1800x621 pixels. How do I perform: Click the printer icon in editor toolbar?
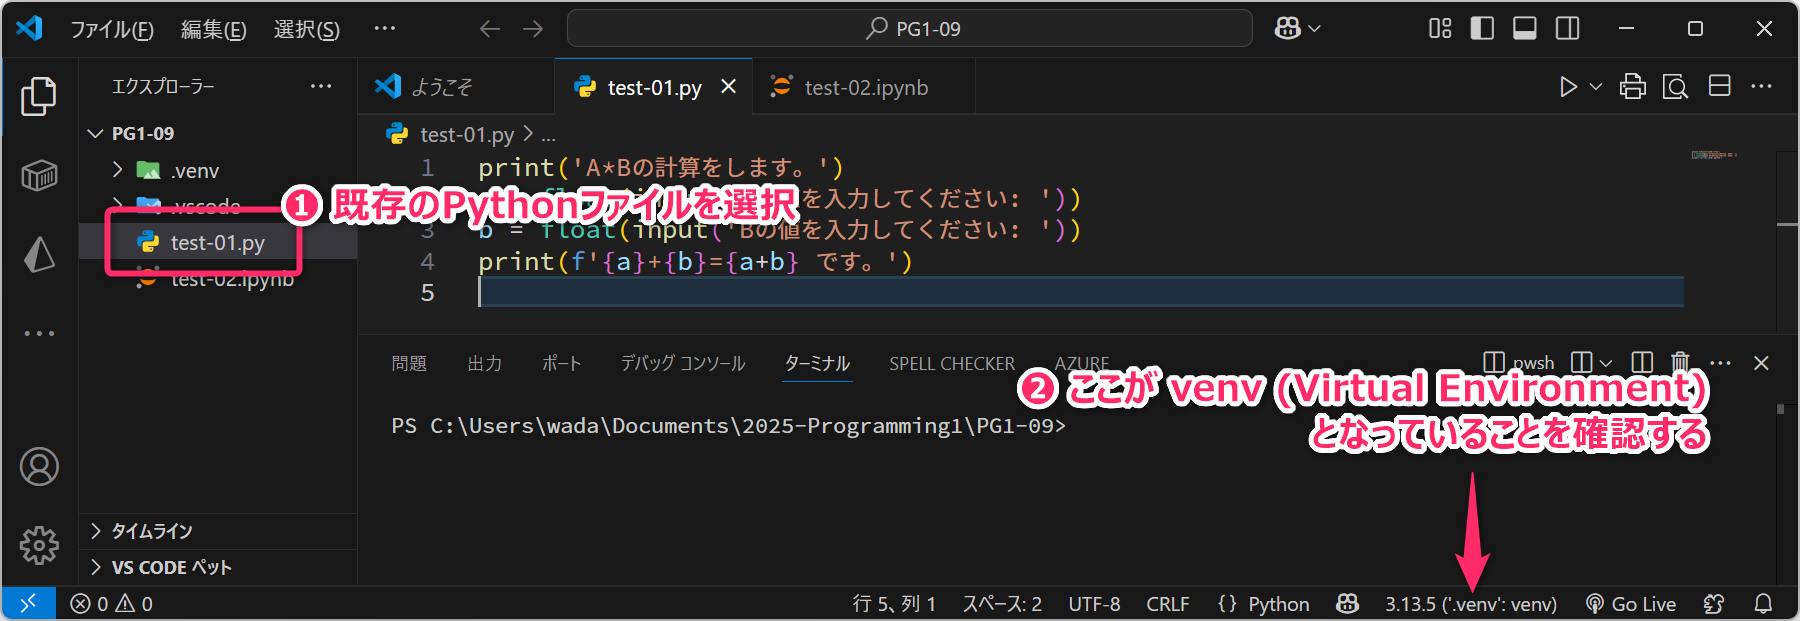tap(1632, 87)
